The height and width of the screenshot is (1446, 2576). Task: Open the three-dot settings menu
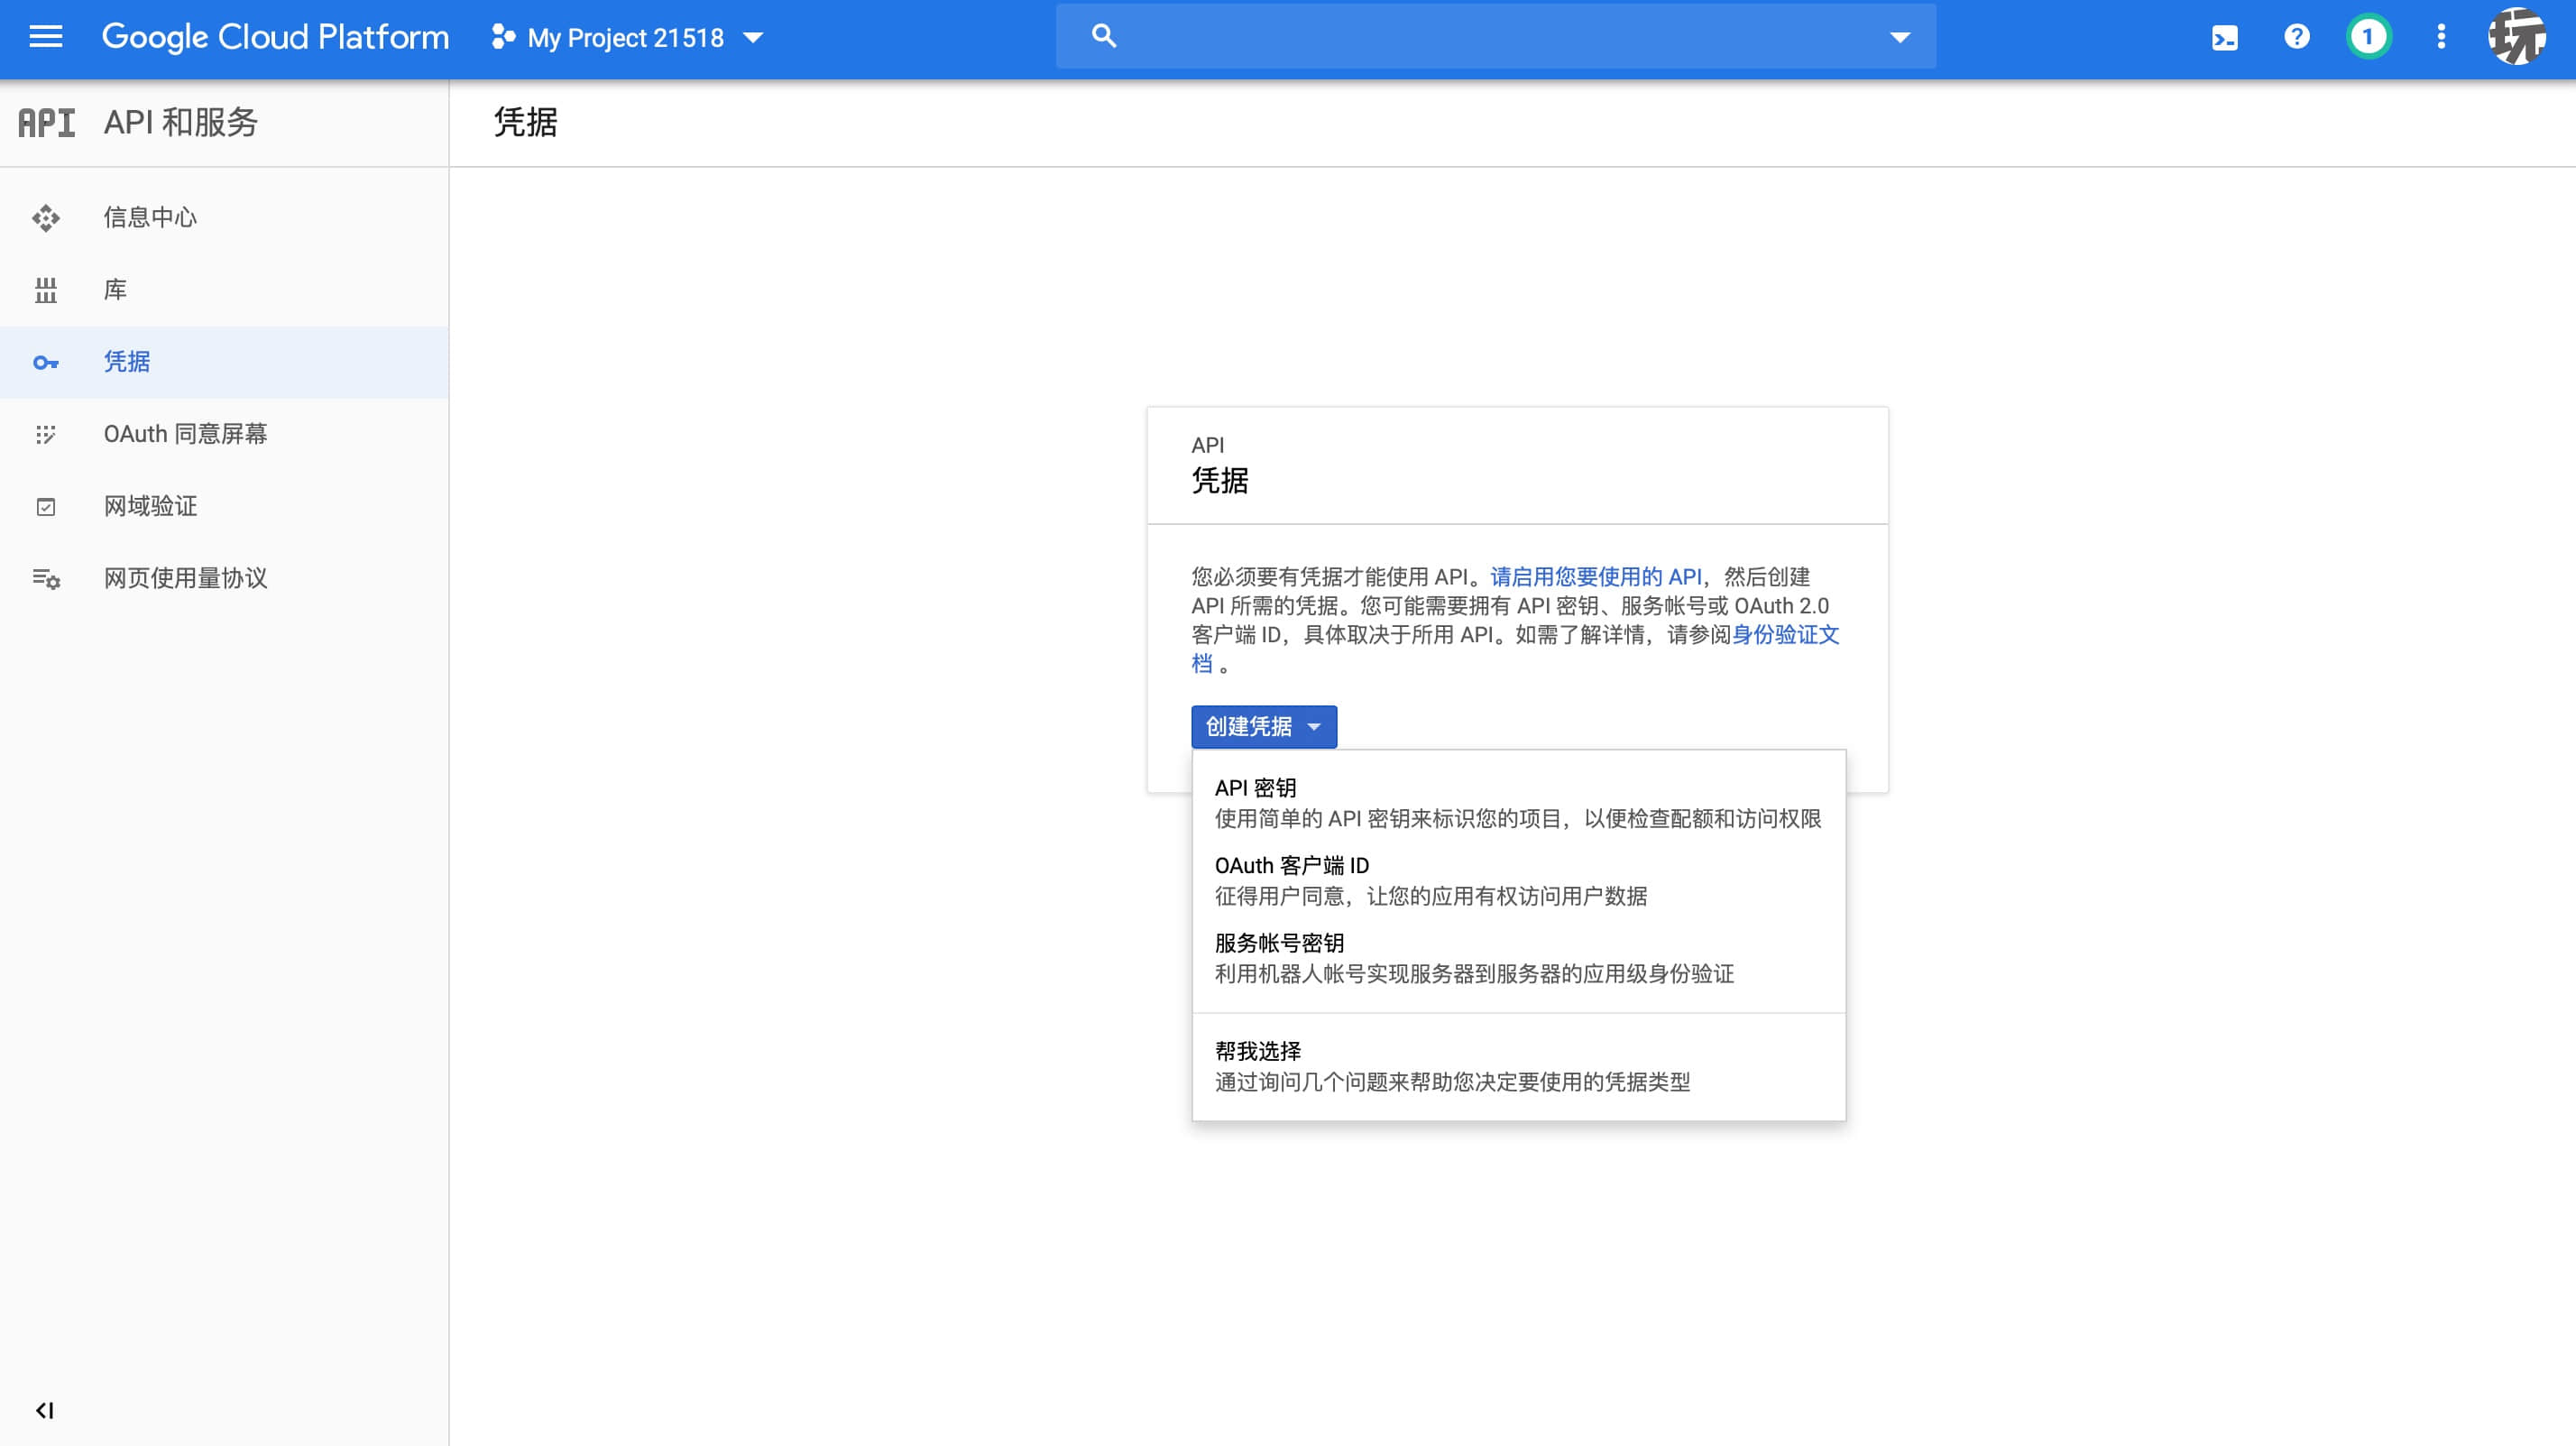2441,37
